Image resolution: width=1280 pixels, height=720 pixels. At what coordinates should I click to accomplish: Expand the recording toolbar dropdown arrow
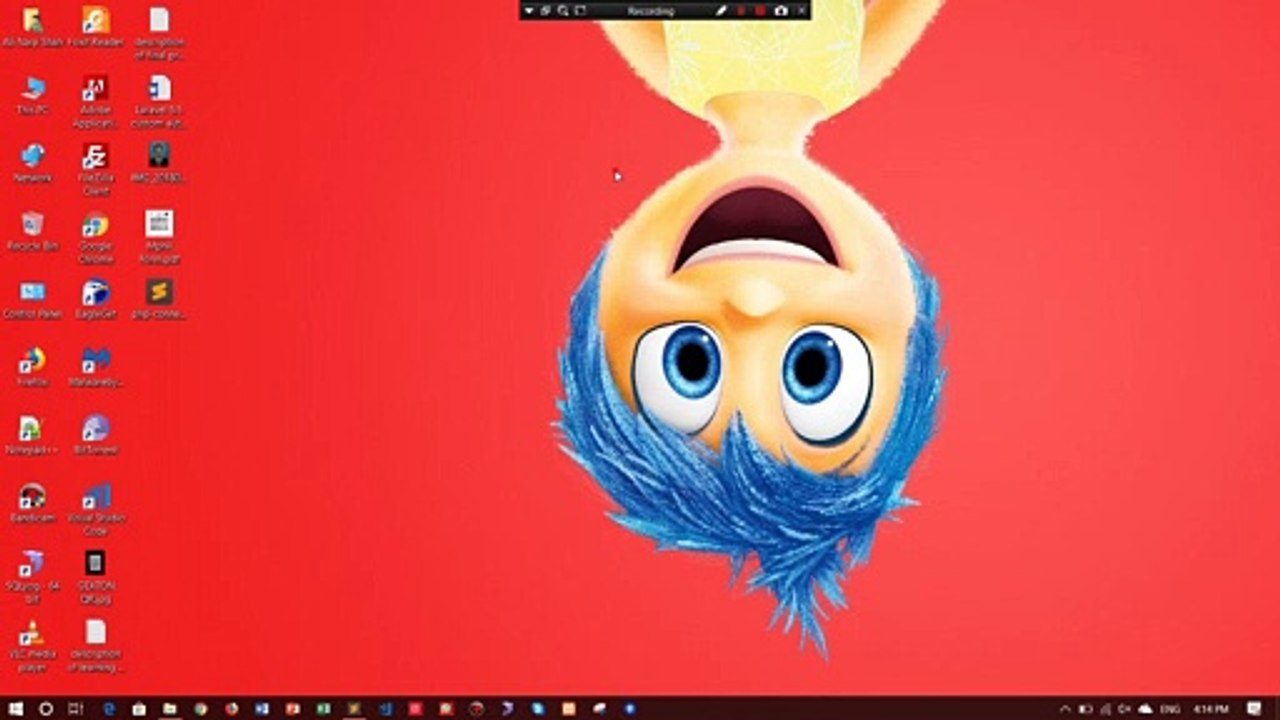(x=529, y=10)
